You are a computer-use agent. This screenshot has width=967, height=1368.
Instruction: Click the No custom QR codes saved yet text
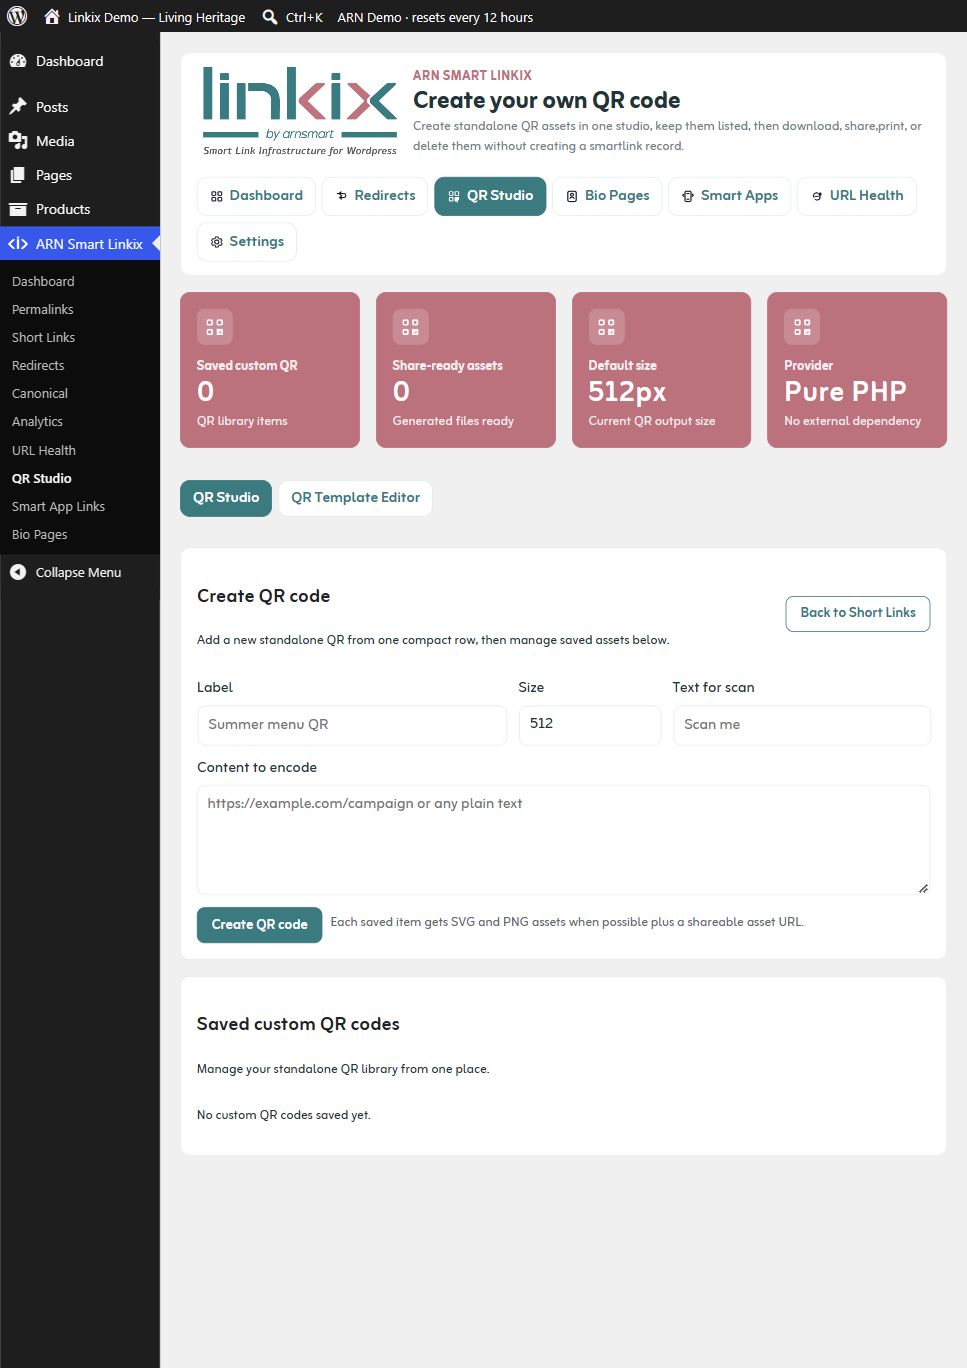point(284,1115)
